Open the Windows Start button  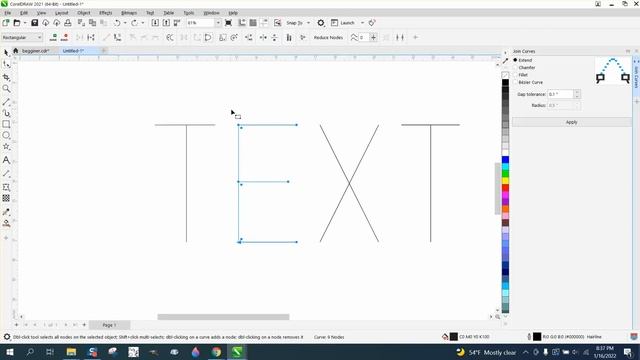coord(10,352)
